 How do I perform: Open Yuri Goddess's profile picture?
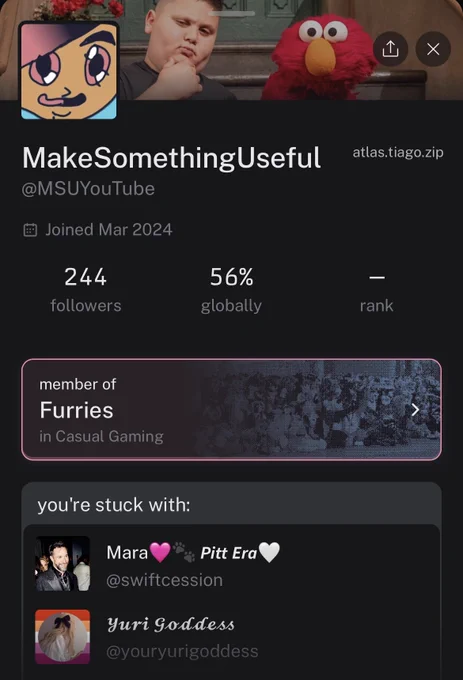click(x=62, y=637)
